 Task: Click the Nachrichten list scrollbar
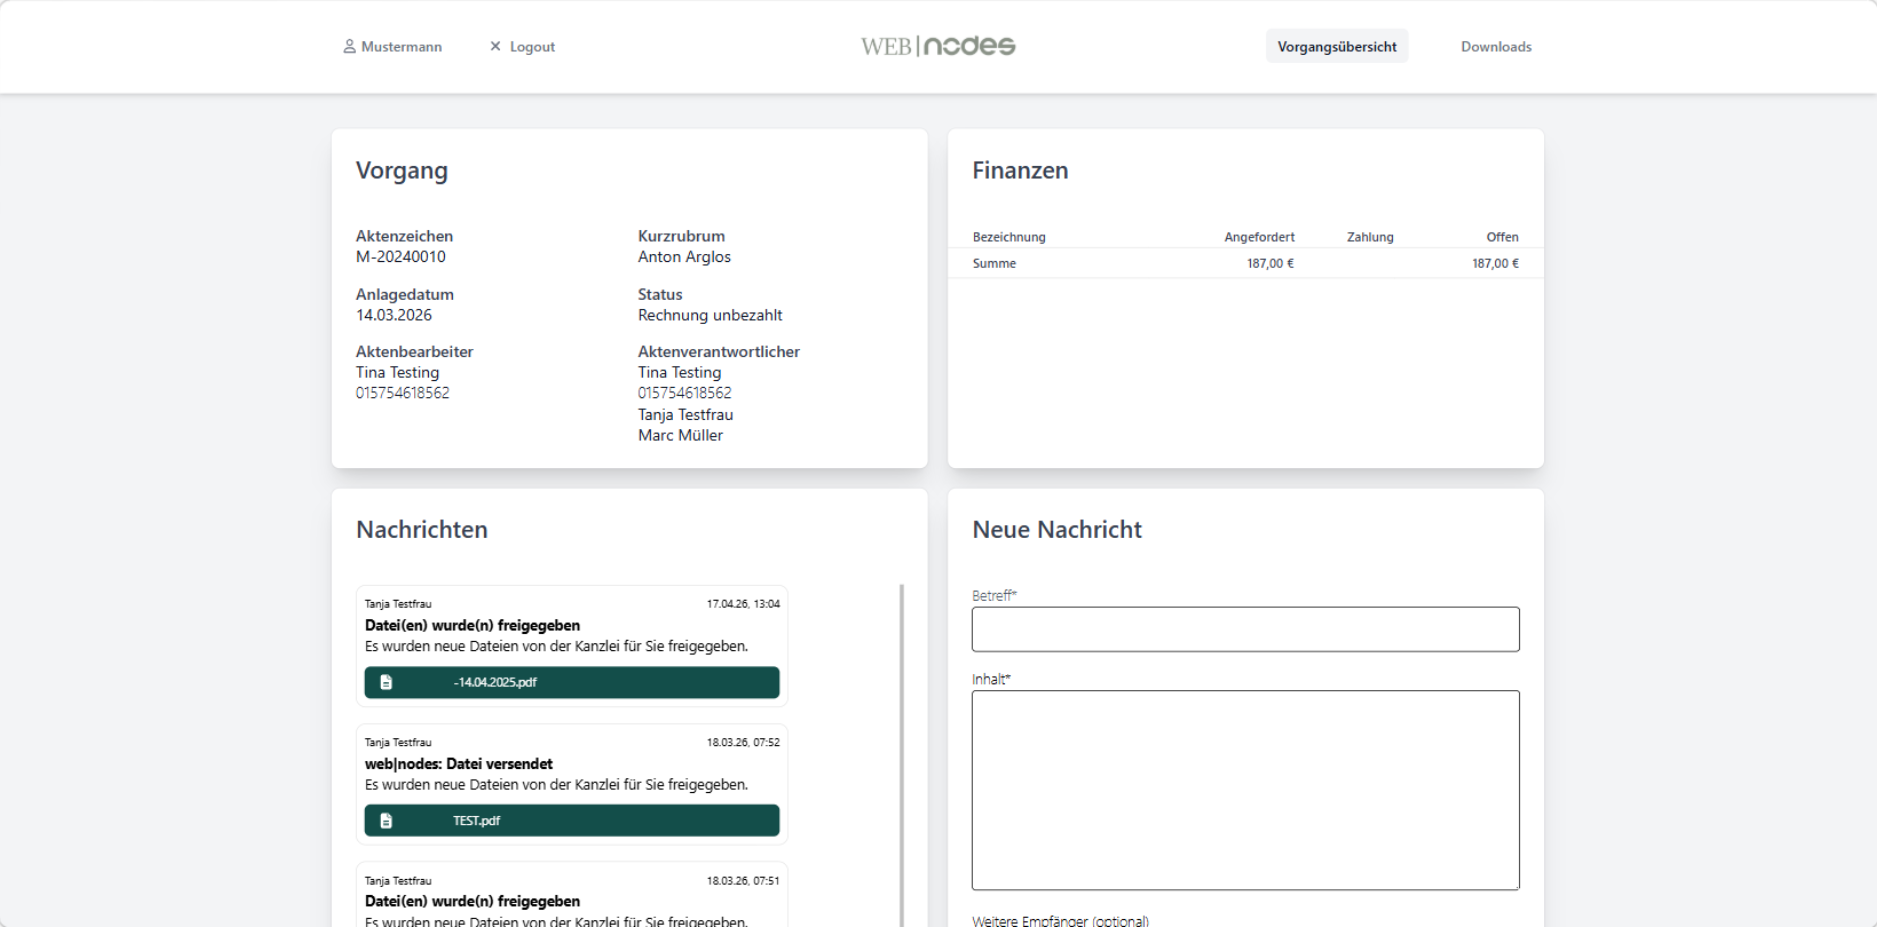[x=902, y=750]
